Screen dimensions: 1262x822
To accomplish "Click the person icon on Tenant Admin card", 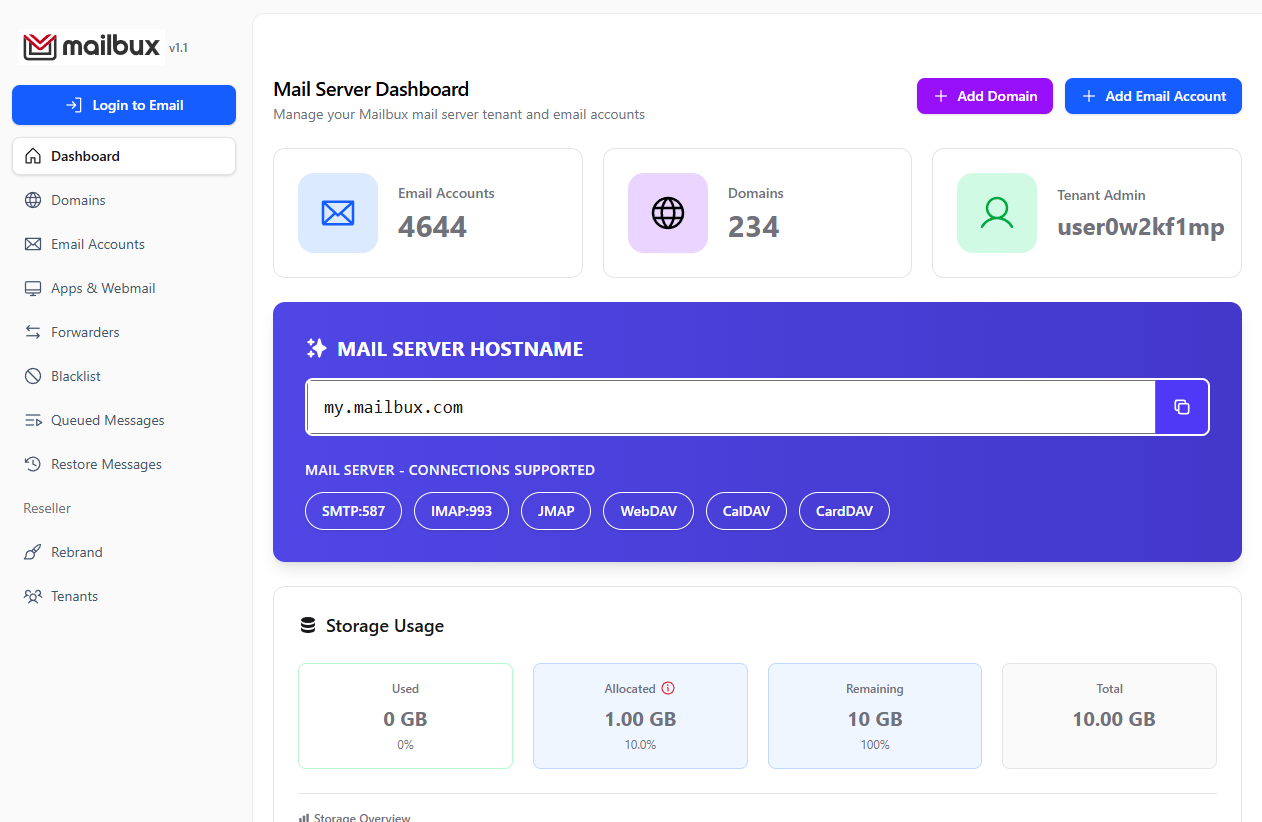I will point(996,212).
